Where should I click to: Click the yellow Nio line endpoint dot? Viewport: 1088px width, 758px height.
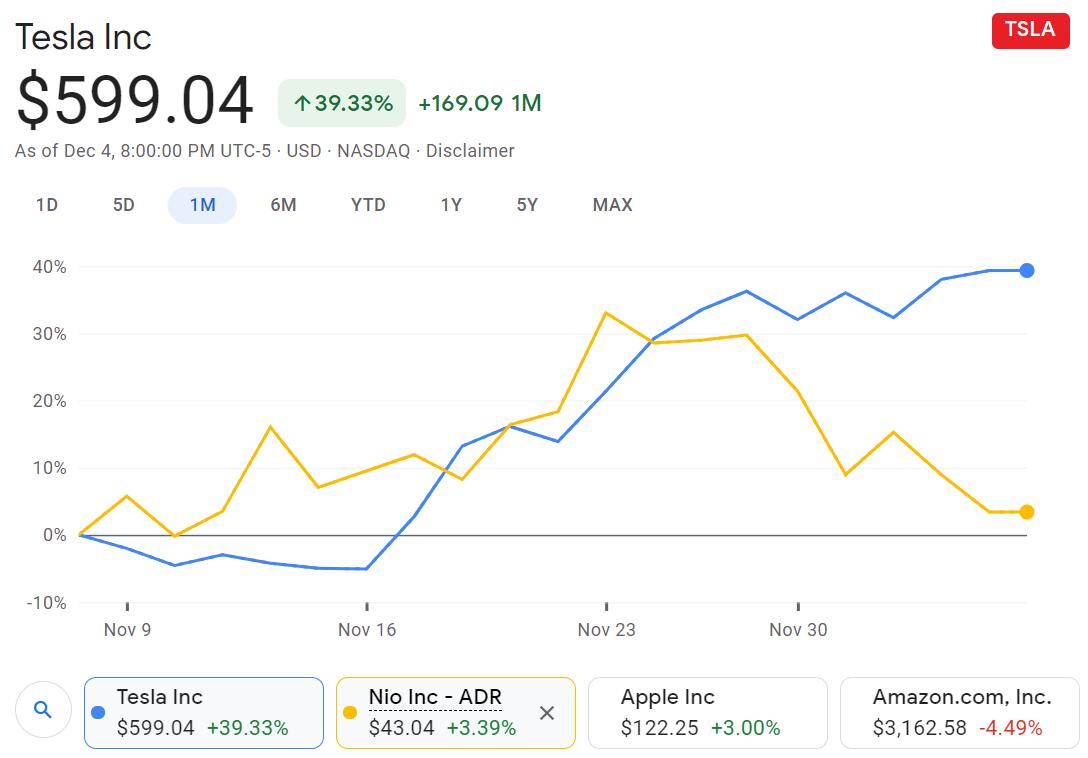[x=1026, y=512]
